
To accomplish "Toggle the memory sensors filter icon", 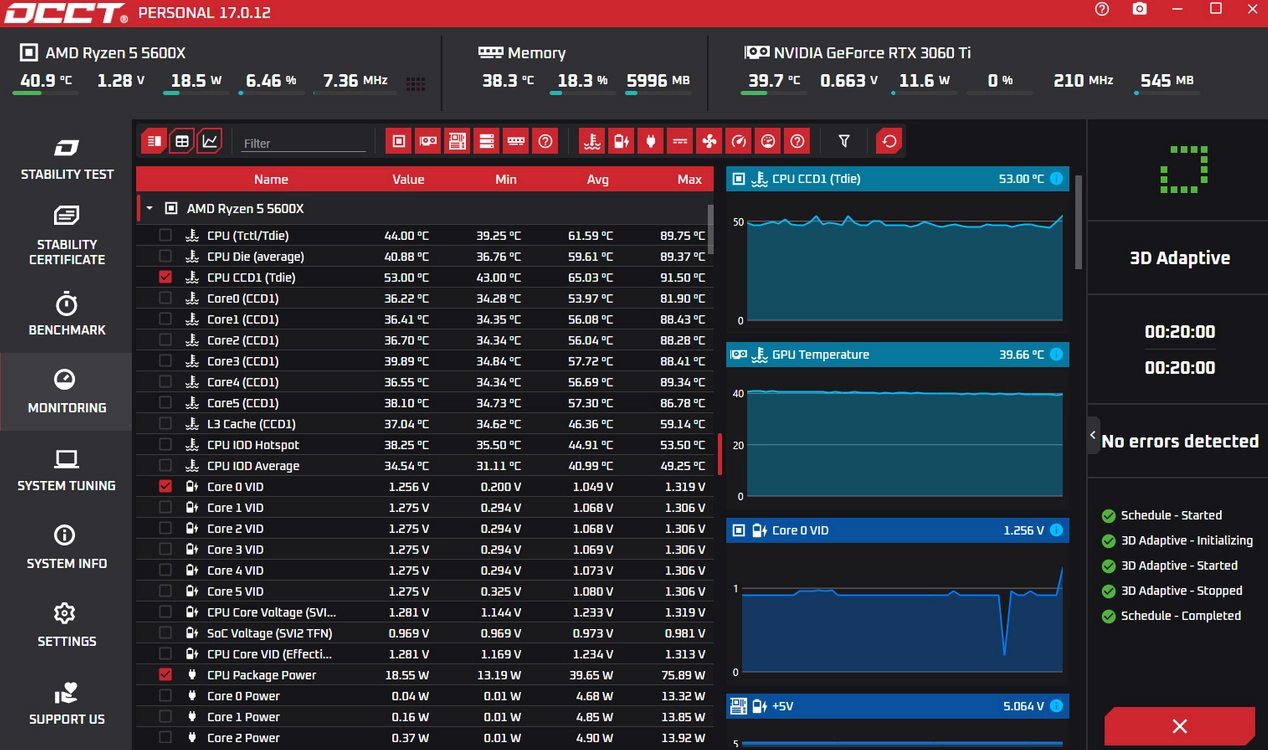I will 516,142.
